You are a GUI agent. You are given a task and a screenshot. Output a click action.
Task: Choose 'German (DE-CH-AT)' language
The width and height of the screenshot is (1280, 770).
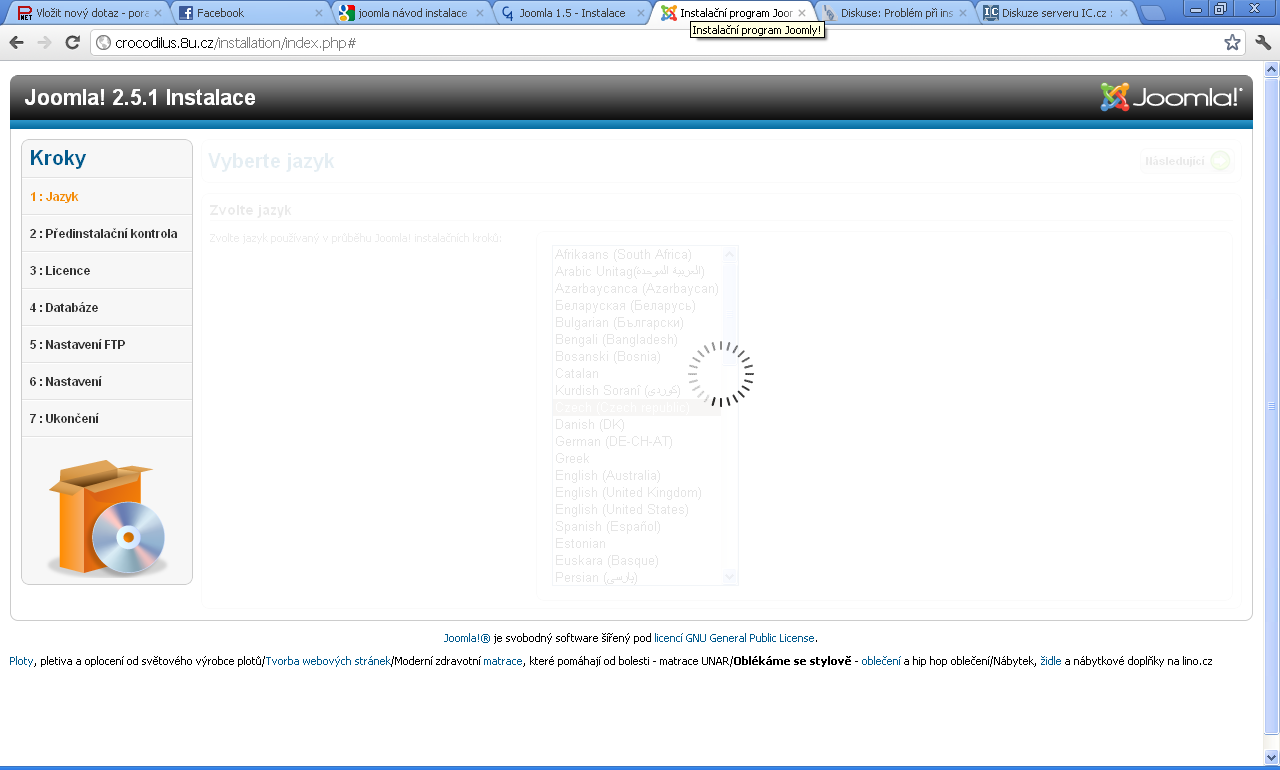(637, 442)
